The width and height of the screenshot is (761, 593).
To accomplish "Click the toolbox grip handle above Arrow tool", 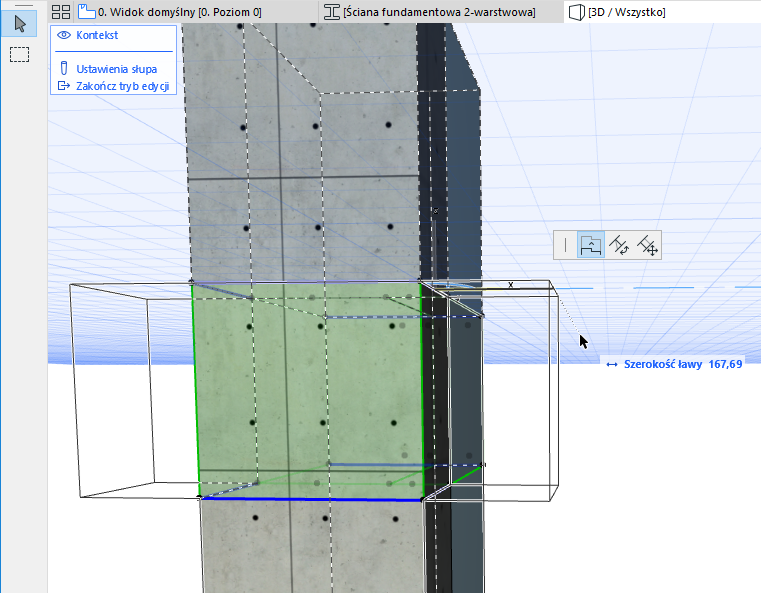I will point(23,4).
